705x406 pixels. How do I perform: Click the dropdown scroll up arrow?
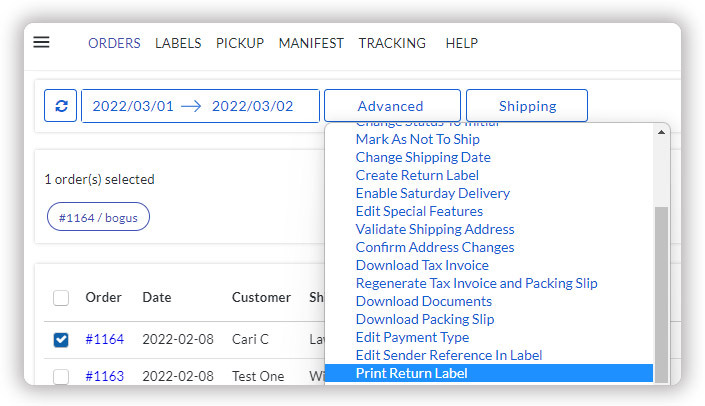pos(661,132)
